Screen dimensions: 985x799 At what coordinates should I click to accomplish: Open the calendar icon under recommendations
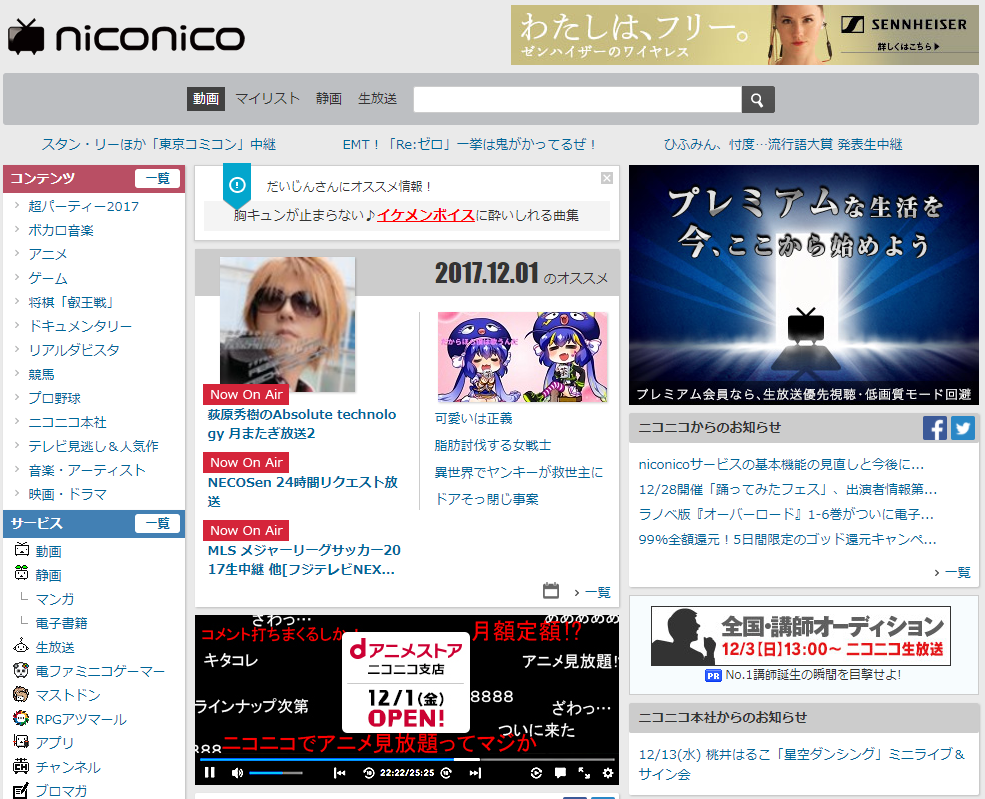click(551, 591)
